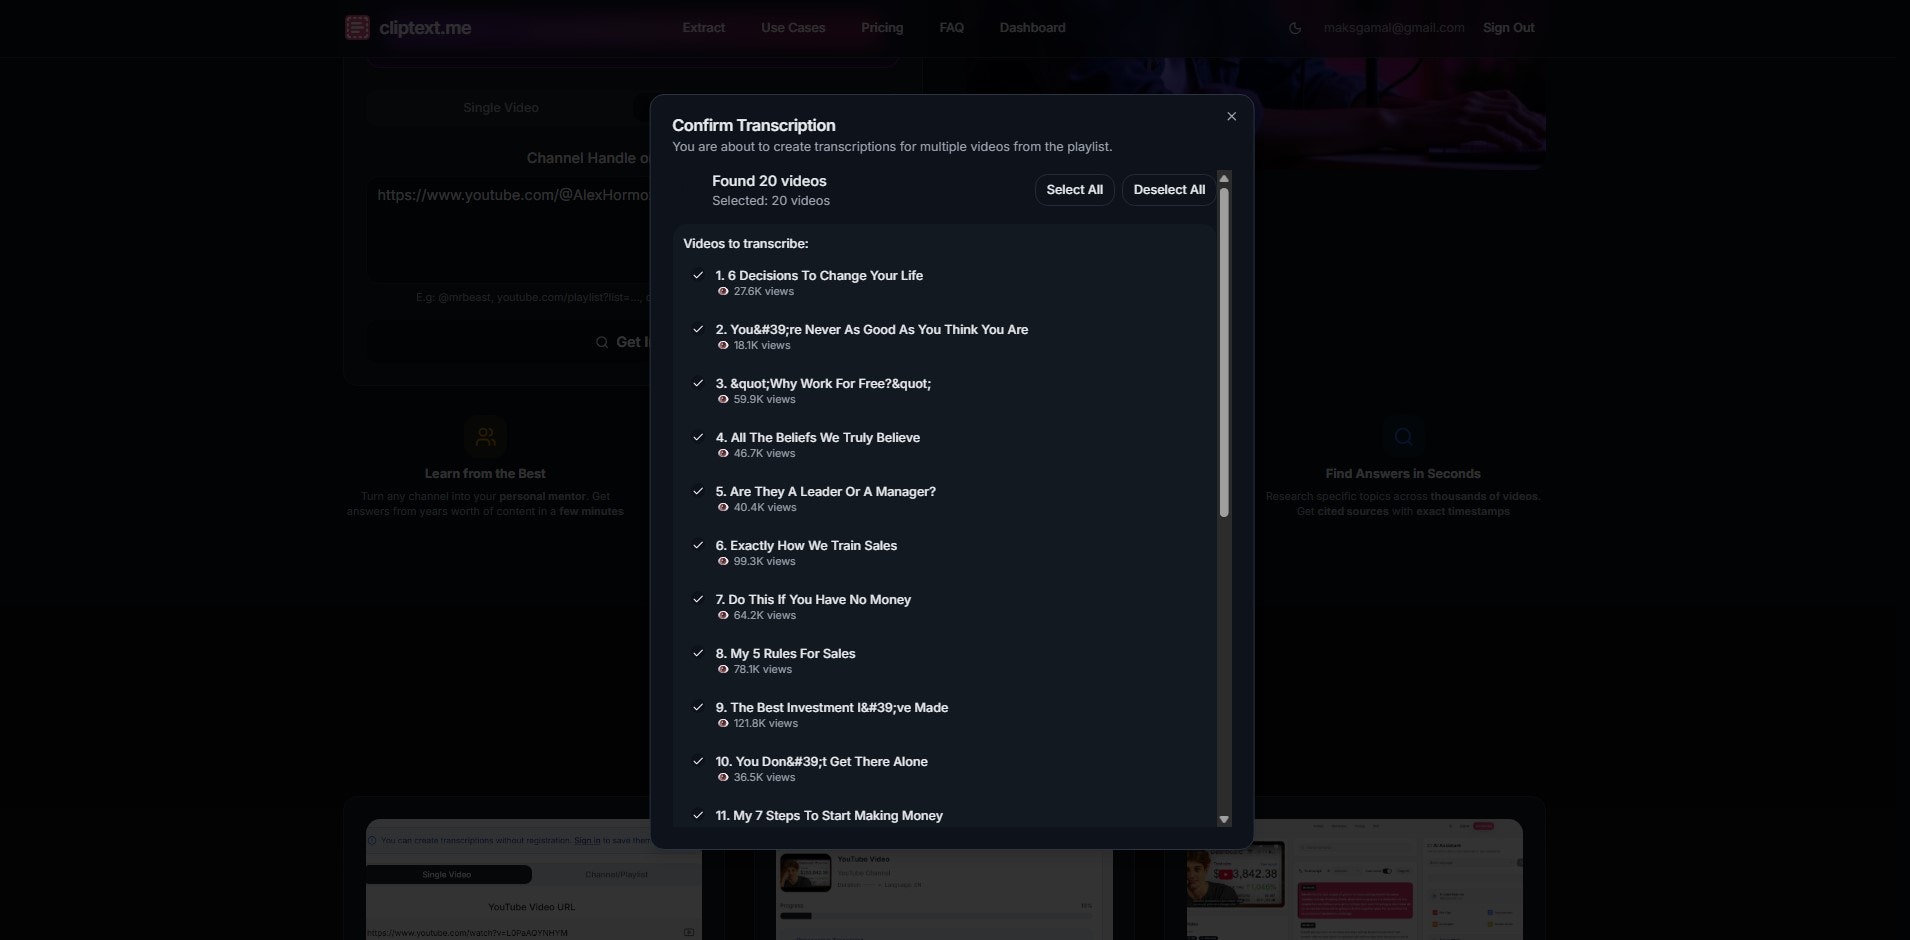Image resolution: width=1910 pixels, height=940 pixels.
Task: Click the Learn from the Best people icon
Action: (485, 437)
